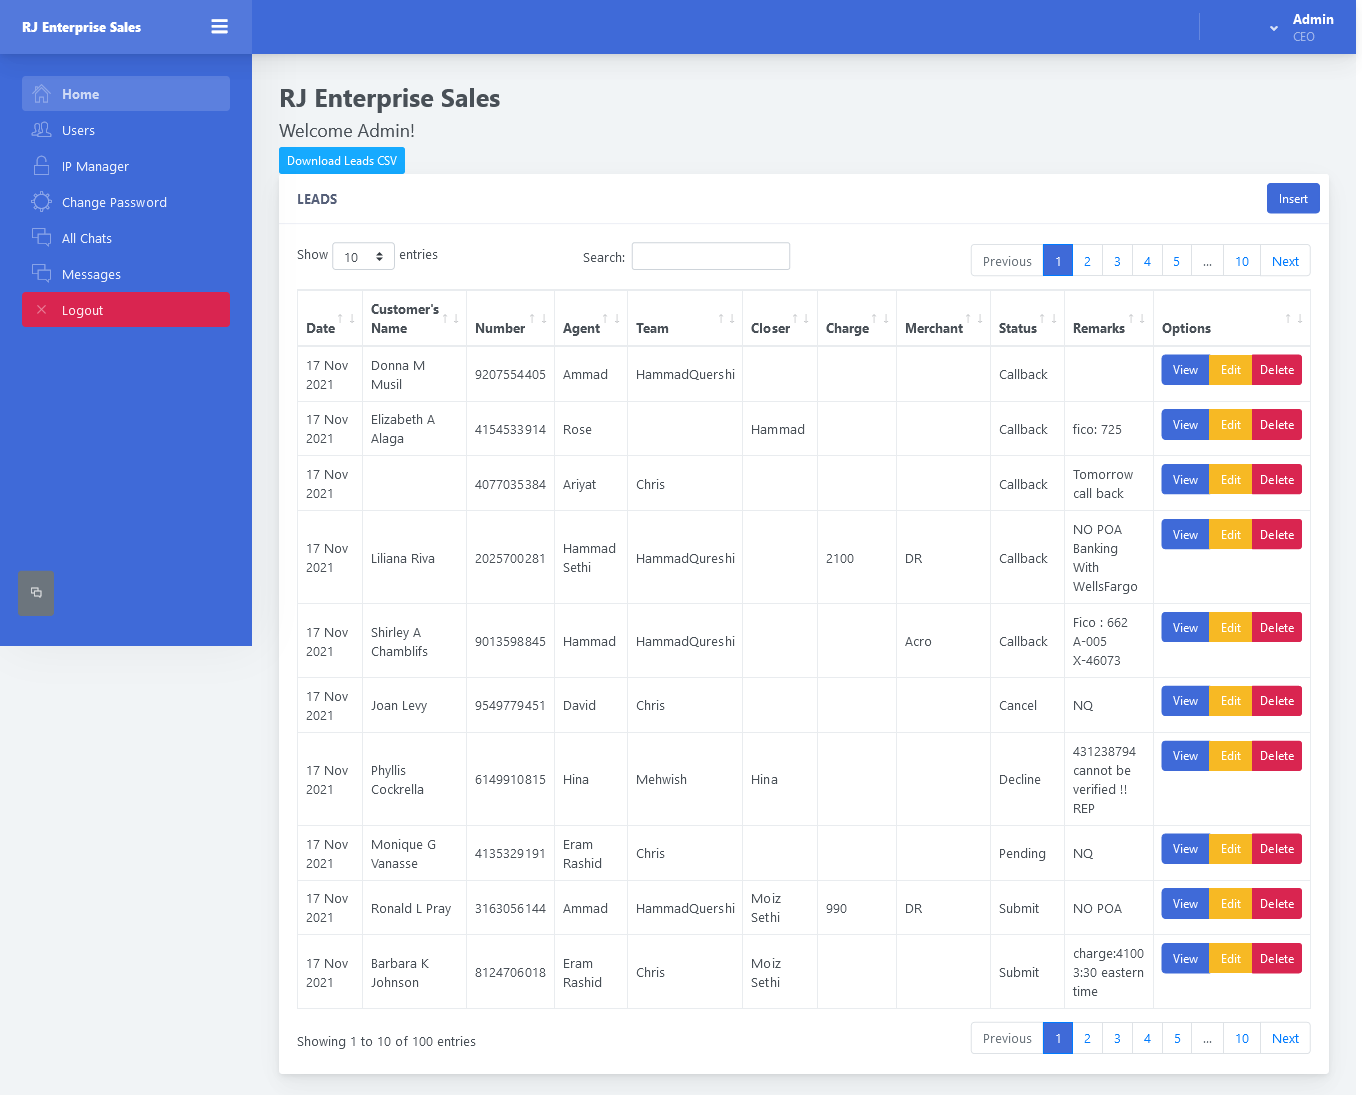Toggle sort order on Agent column

point(582,328)
